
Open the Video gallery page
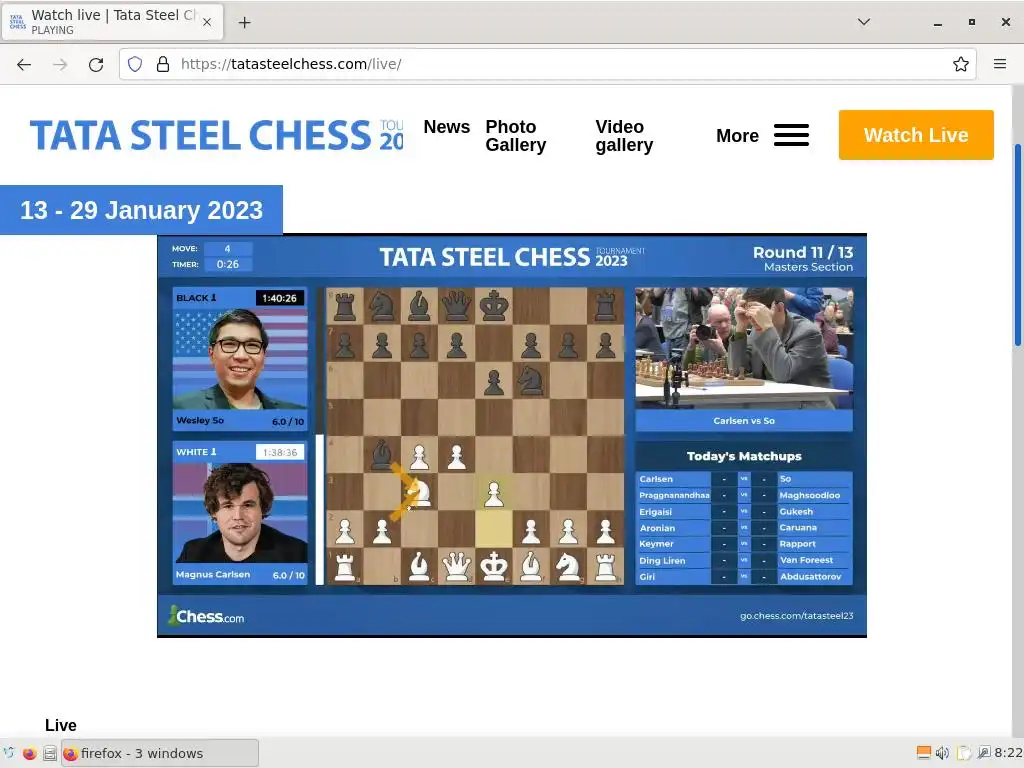click(x=624, y=136)
